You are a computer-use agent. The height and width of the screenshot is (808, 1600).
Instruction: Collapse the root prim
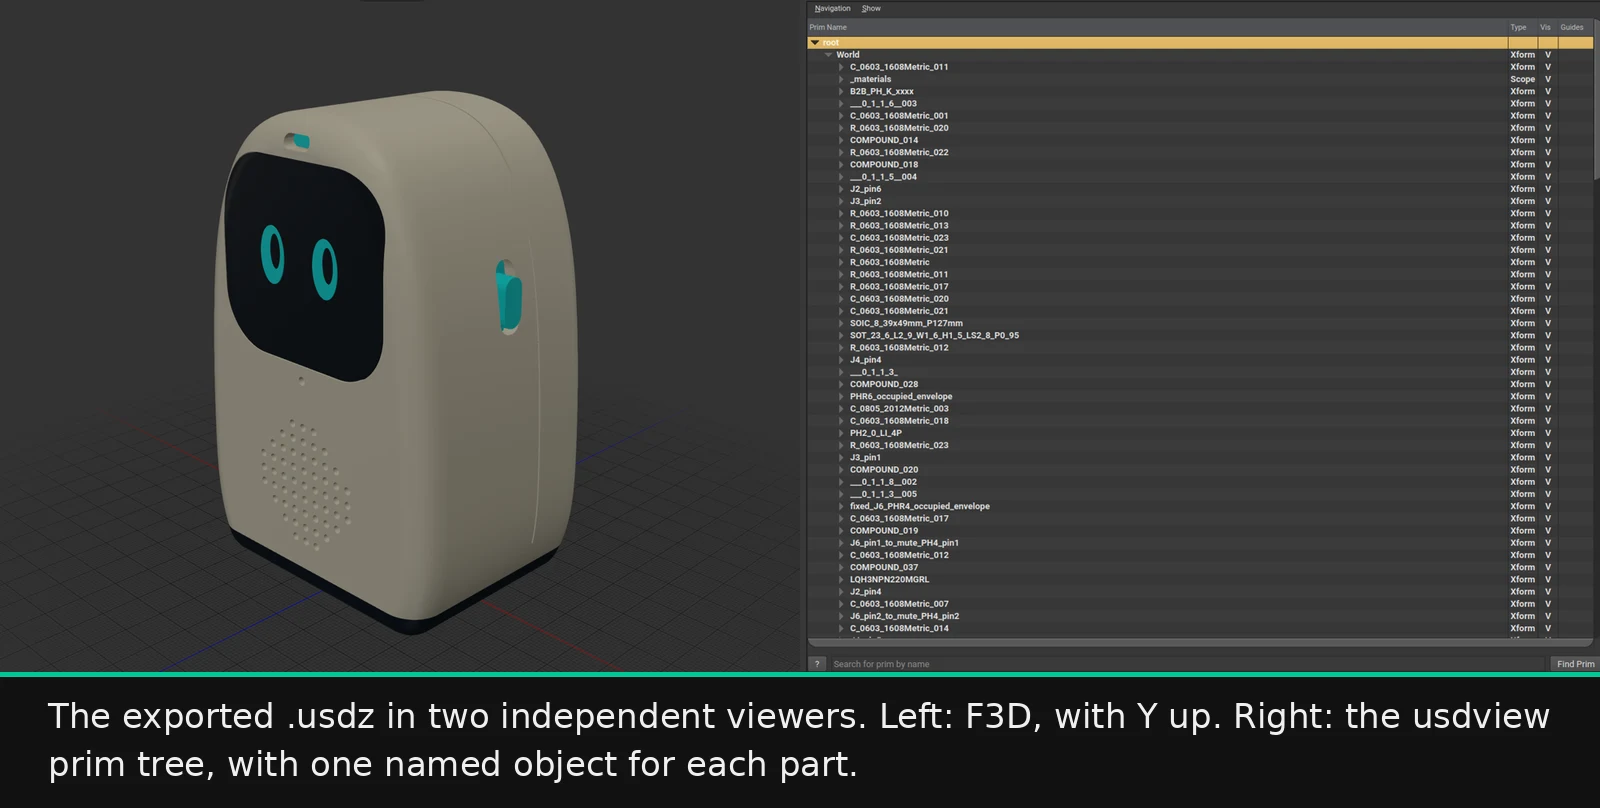click(x=815, y=43)
